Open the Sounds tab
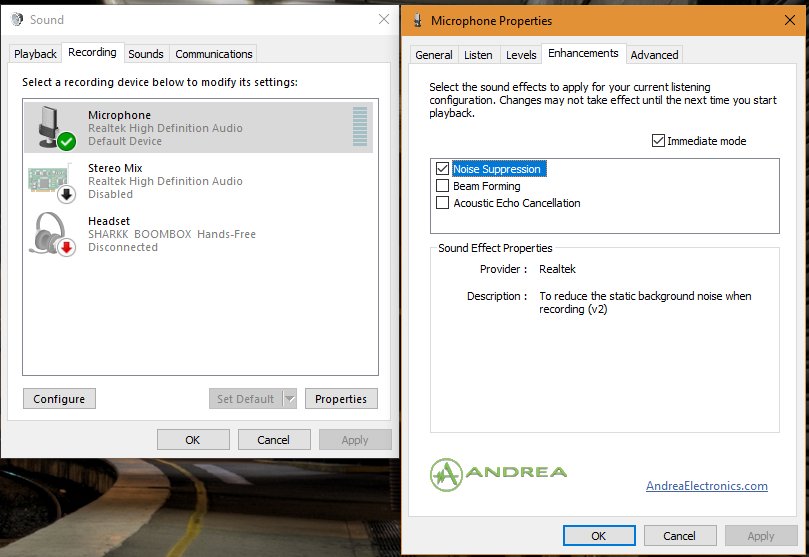The height and width of the screenshot is (557, 809). (x=146, y=54)
